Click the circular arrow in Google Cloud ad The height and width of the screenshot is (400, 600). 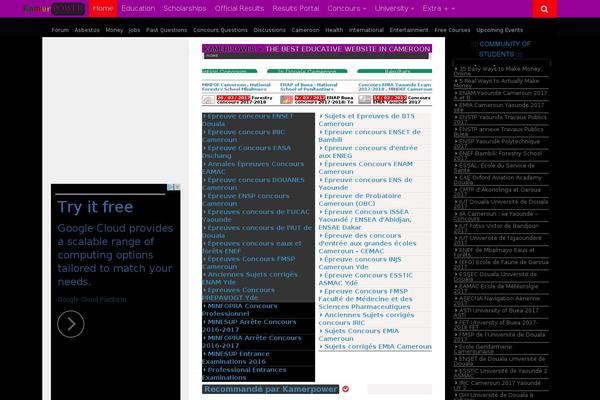(x=71, y=324)
